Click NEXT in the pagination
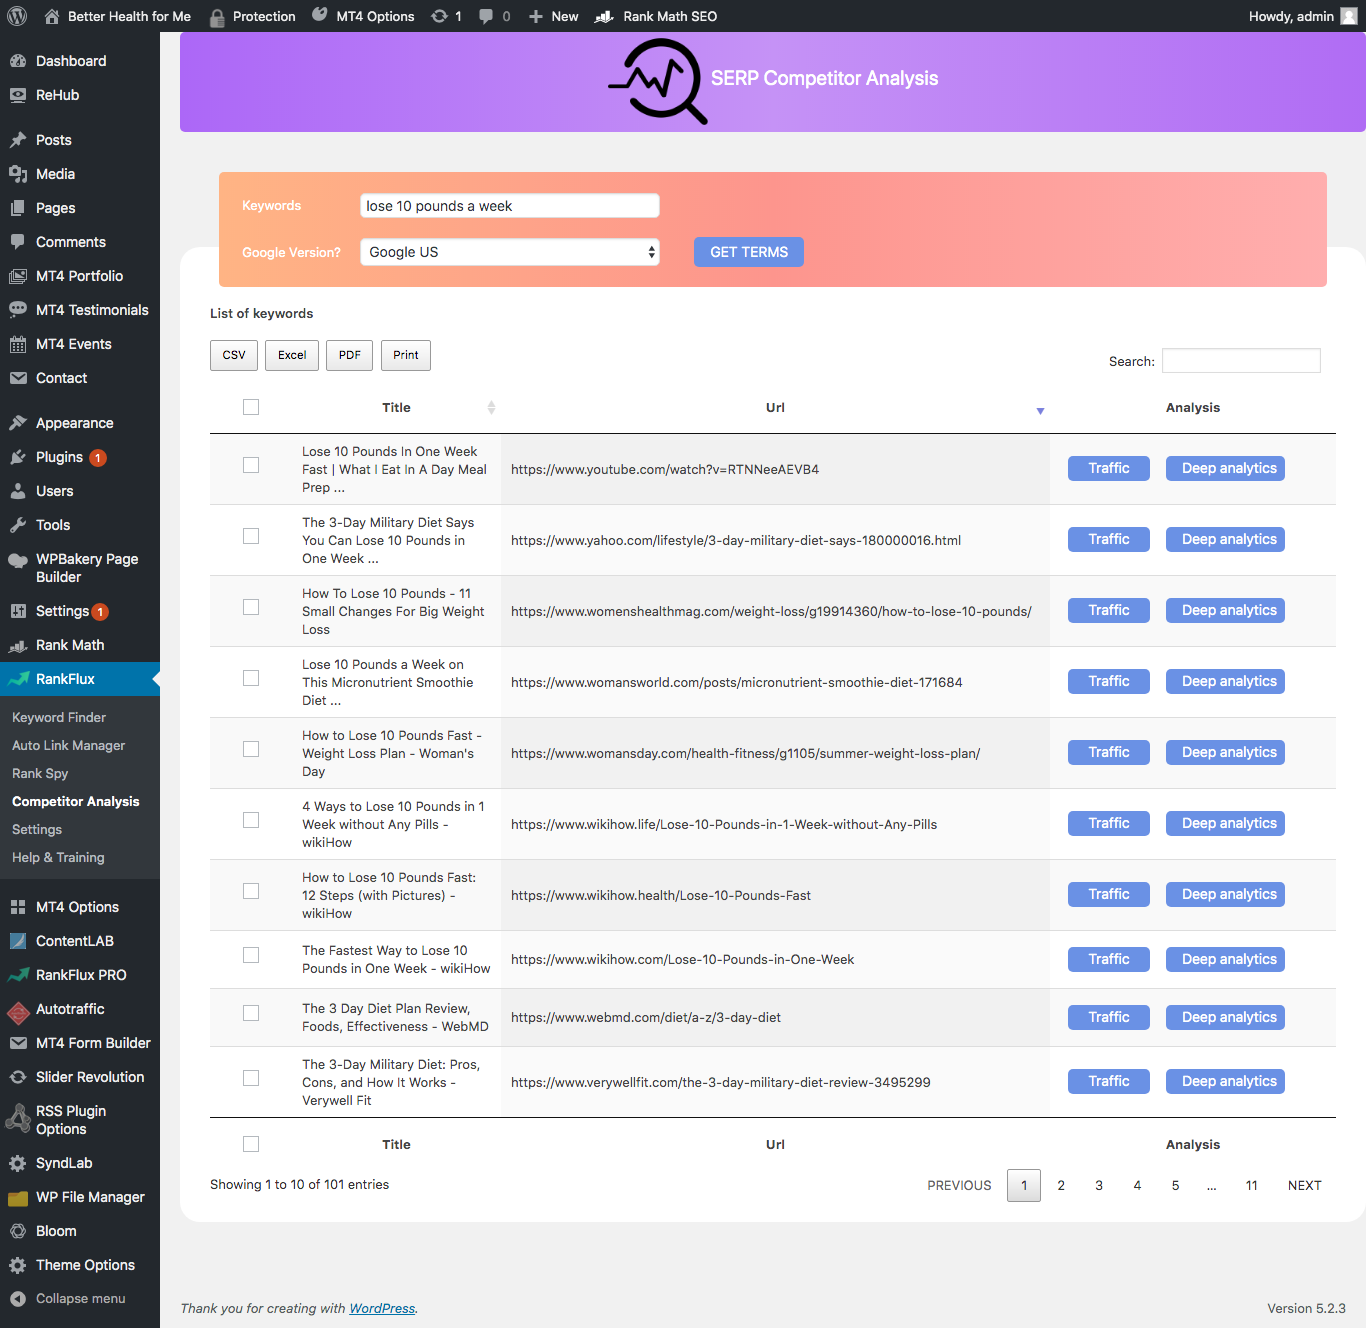The height and width of the screenshot is (1328, 1366). (x=1305, y=1185)
